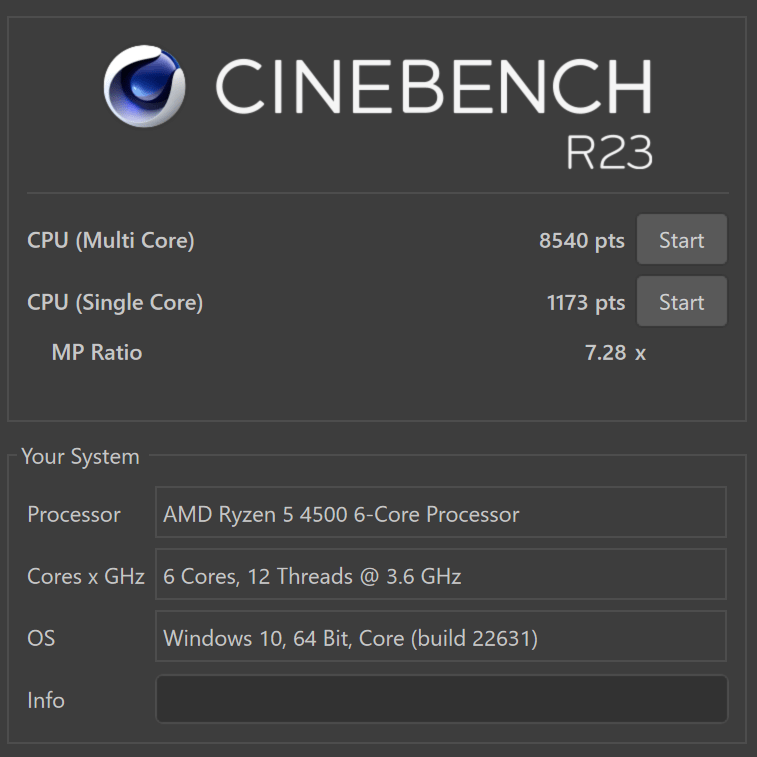The width and height of the screenshot is (757, 757).
Task: Click the Cinebench sphere logo icon
Action: [x=144, y=86]
